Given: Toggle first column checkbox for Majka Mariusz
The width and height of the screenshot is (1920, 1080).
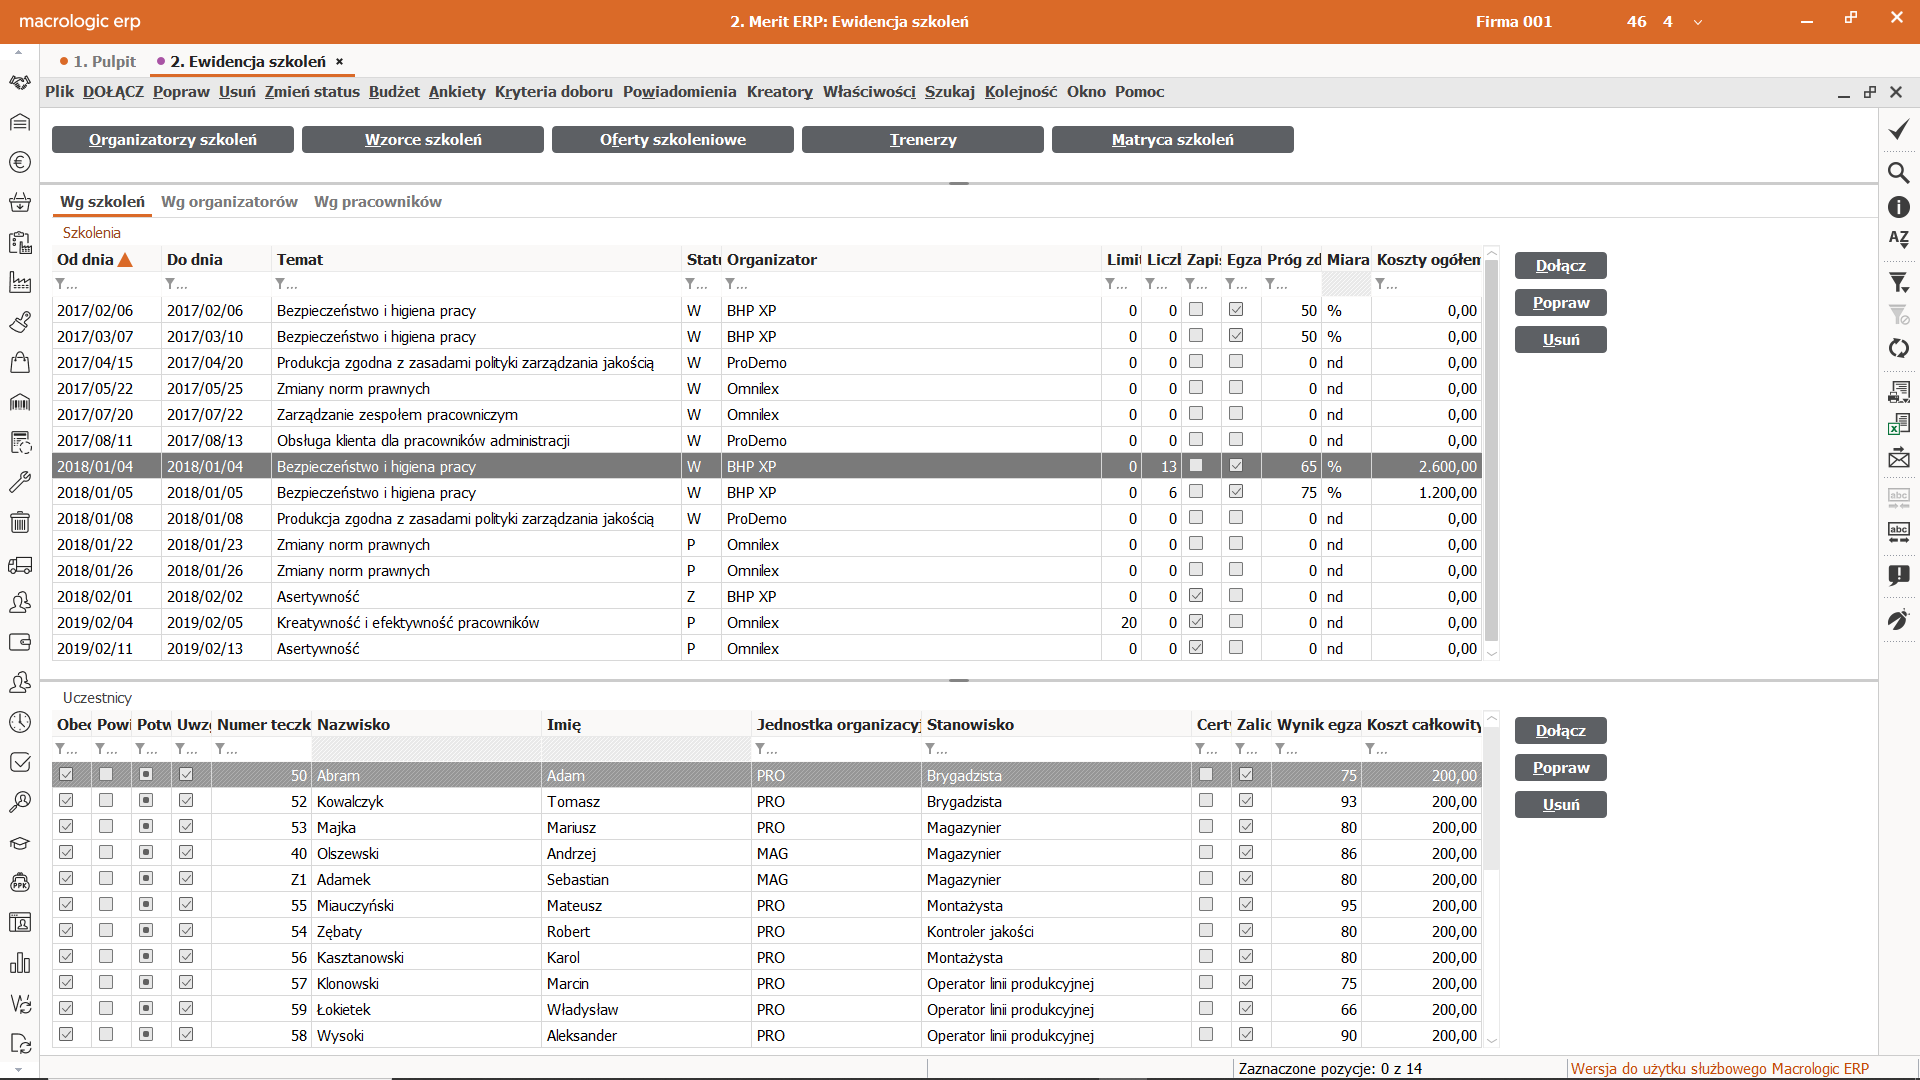Looking at the screenshot, I should [x=66, y=827].
